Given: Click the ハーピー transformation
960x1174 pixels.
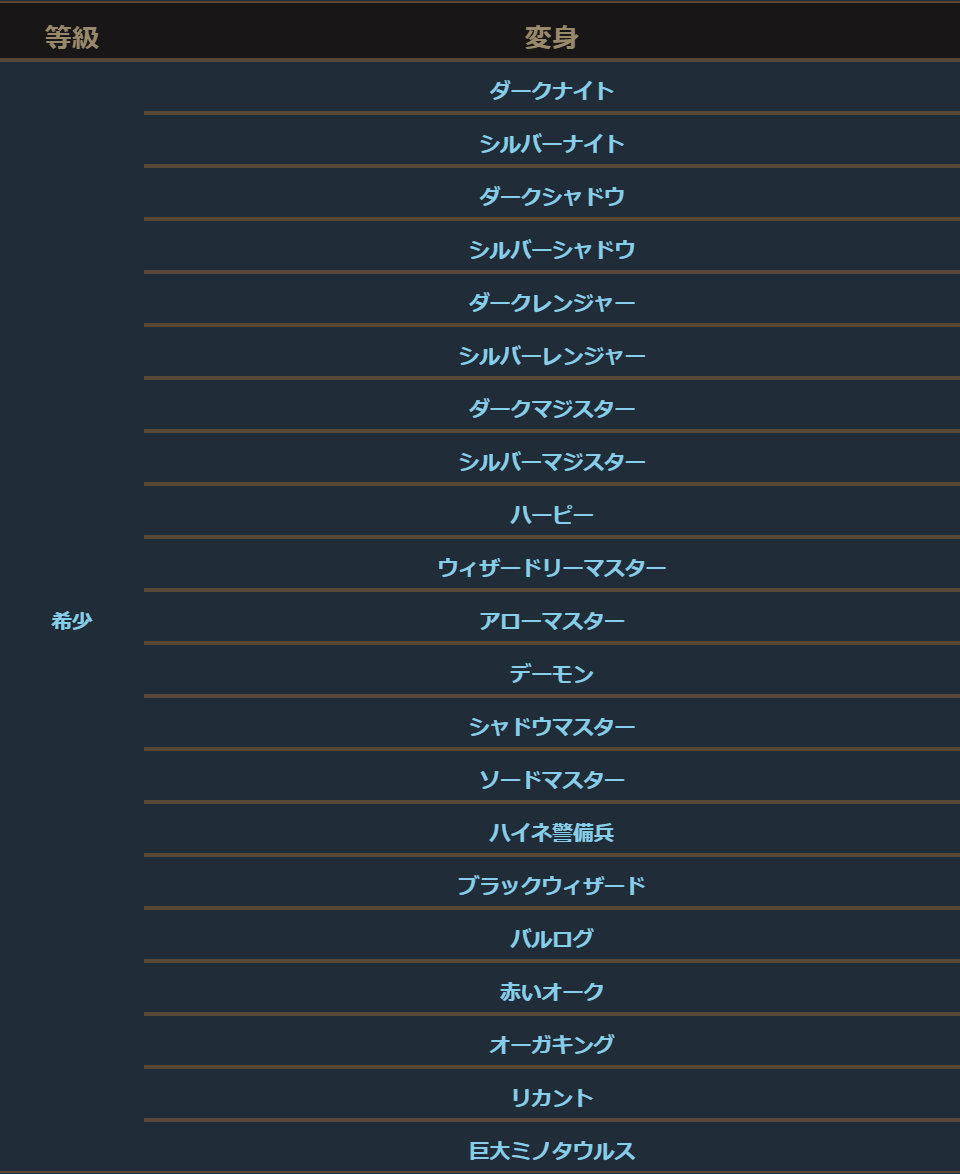Looking at the screenshot, I should [x=551, y=515].
